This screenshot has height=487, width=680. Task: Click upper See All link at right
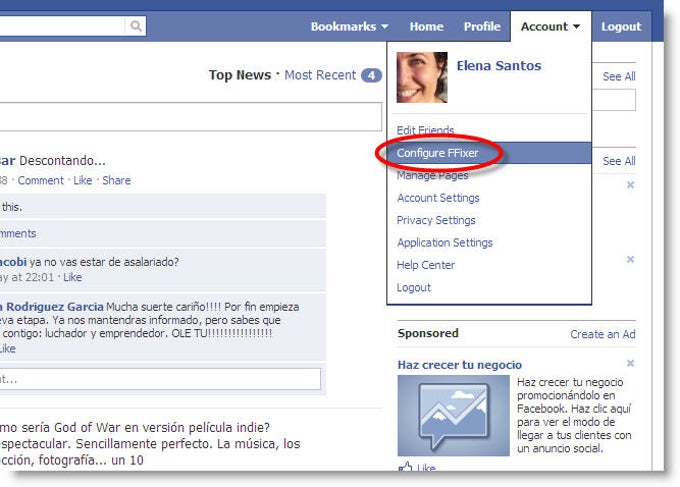click(x=619, y=76)
